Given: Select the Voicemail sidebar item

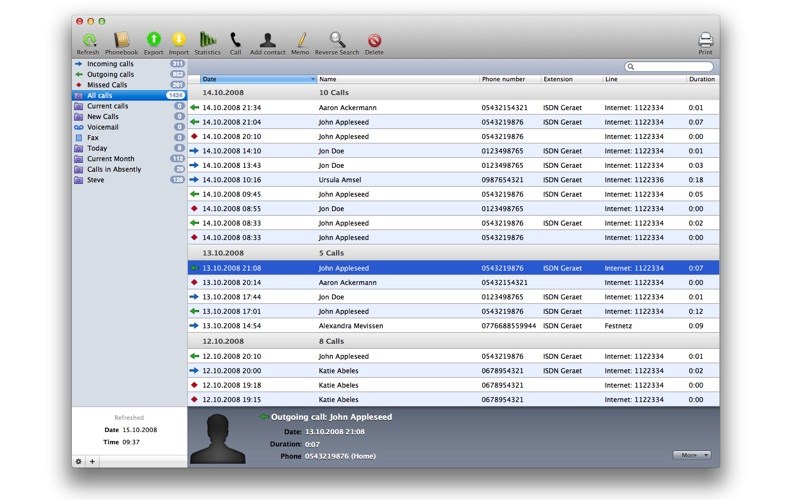Looking at the screenshot, I should 103,127.
